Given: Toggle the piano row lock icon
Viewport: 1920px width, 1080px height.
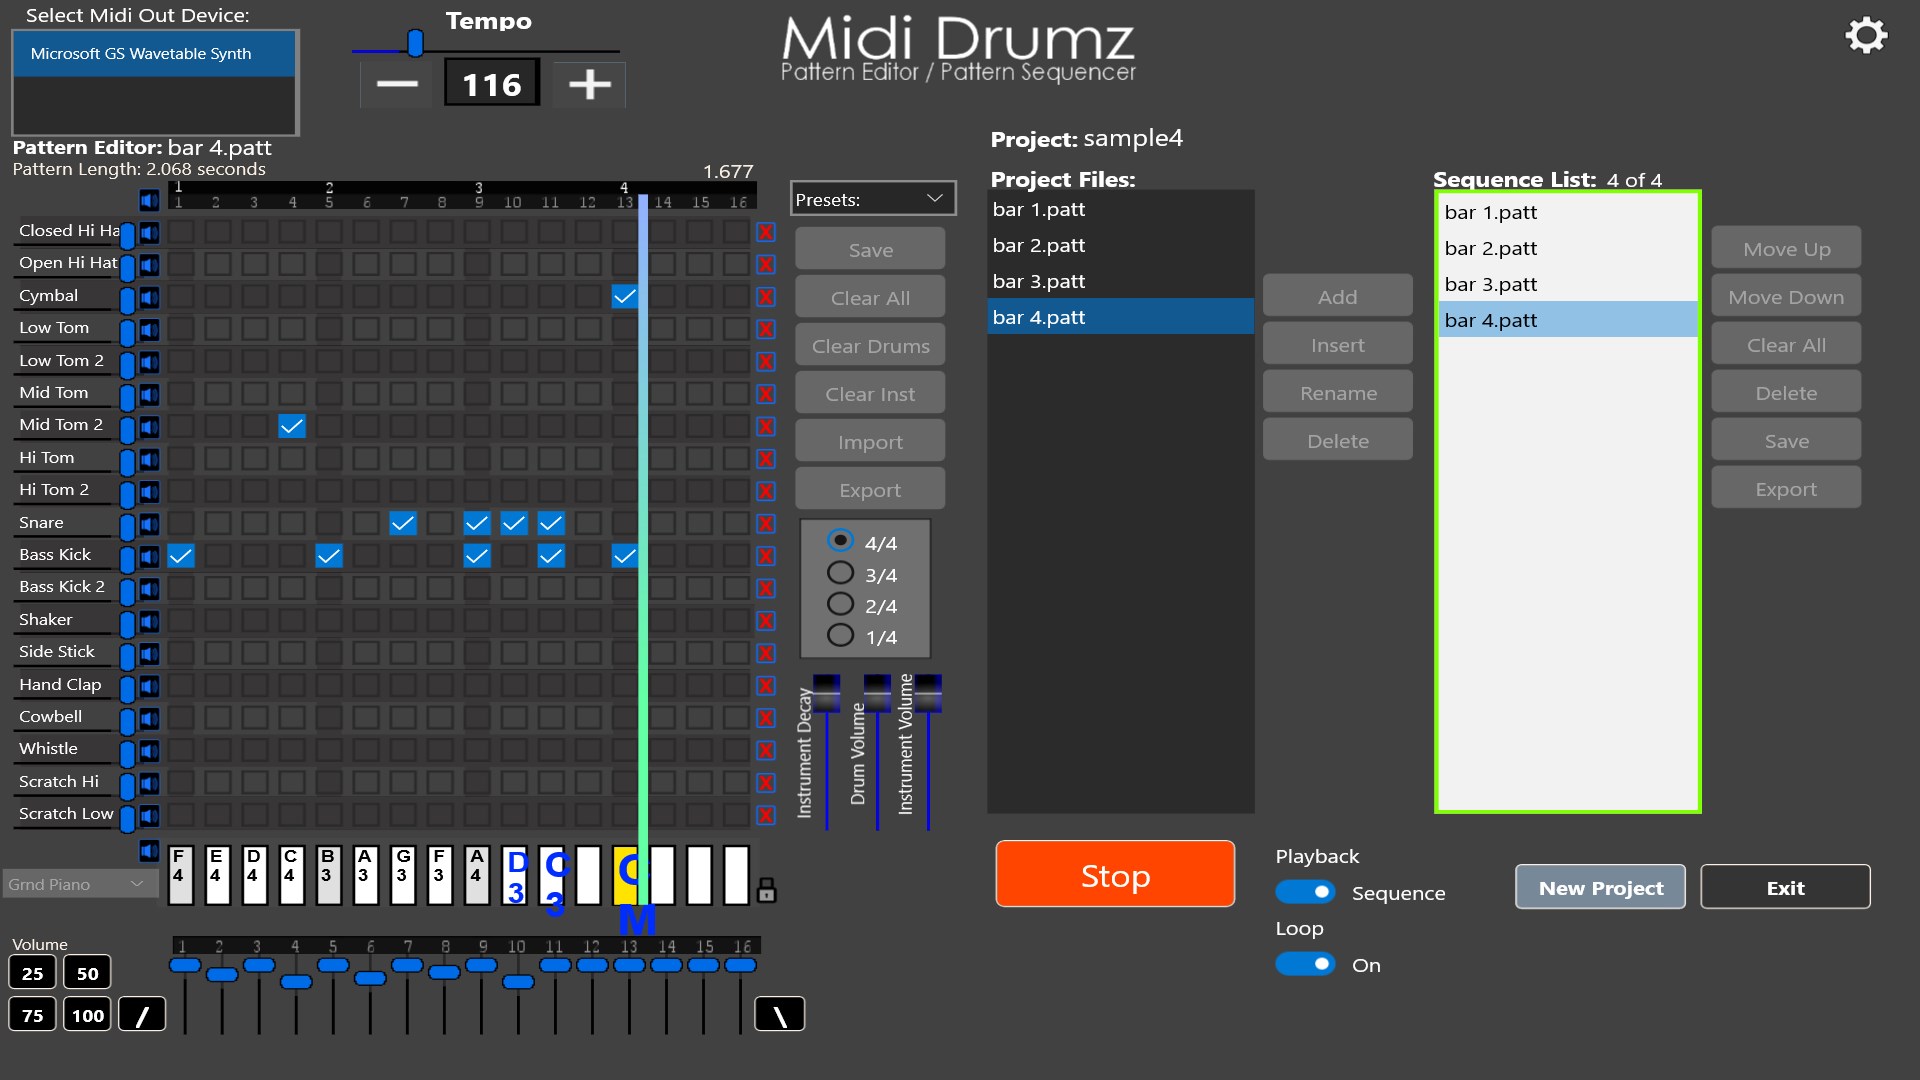Looking at the screenshot, I should pyautogui.click(x=767, y=889).
